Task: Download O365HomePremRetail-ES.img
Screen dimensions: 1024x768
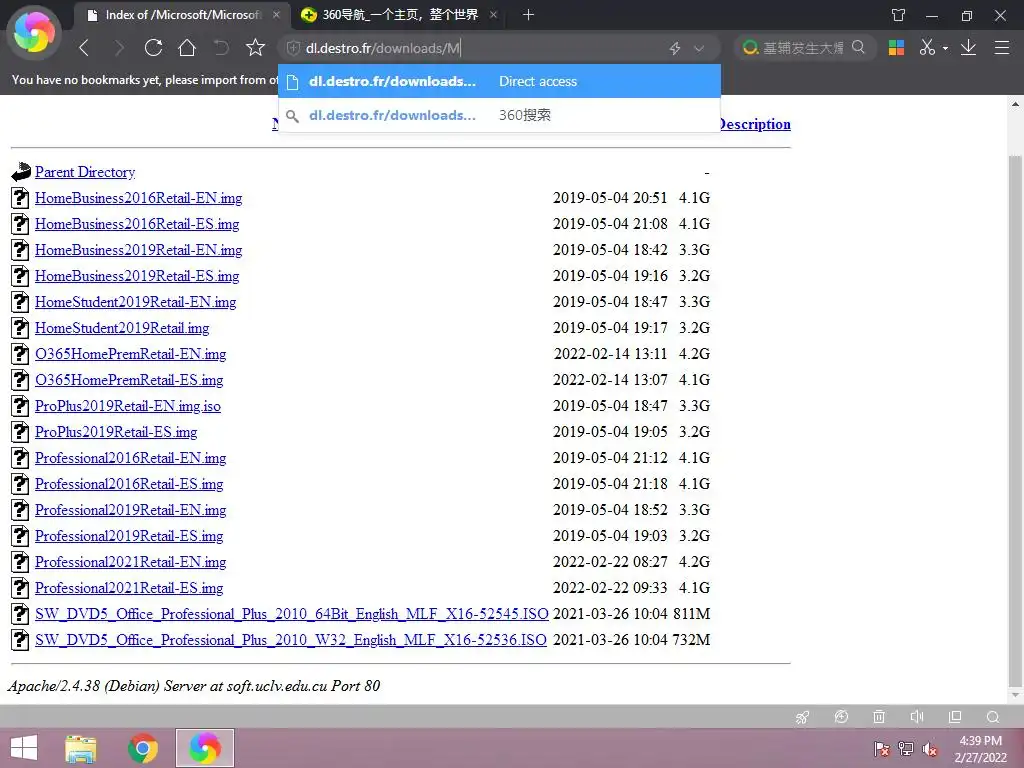Action: 129,380
